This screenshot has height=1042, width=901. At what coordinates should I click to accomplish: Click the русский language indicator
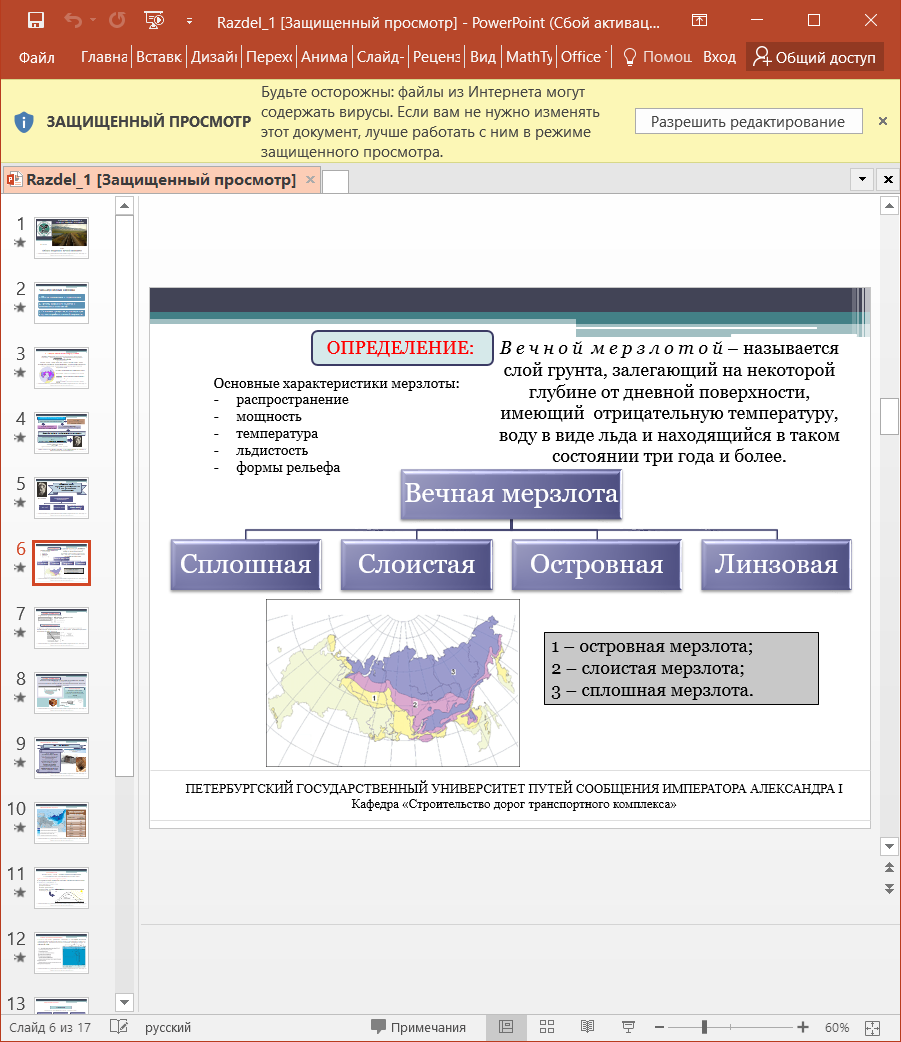click(x=168, y=1027)
